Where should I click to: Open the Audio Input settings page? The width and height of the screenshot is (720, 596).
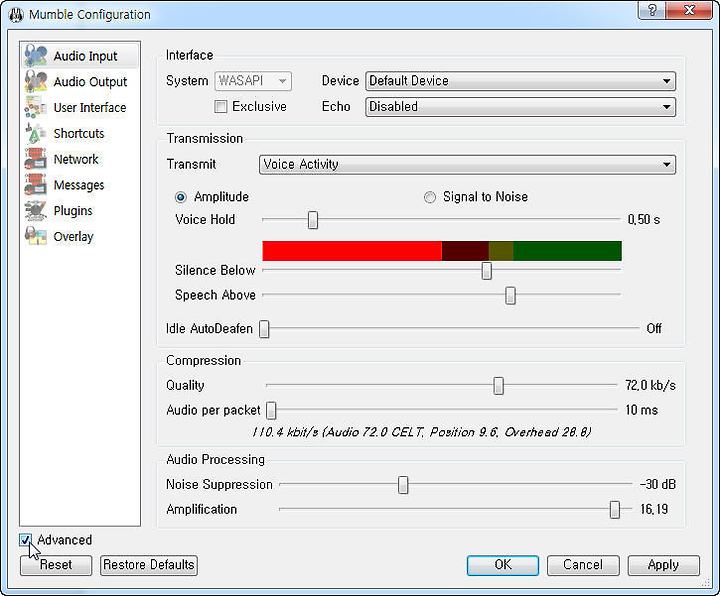80,56
